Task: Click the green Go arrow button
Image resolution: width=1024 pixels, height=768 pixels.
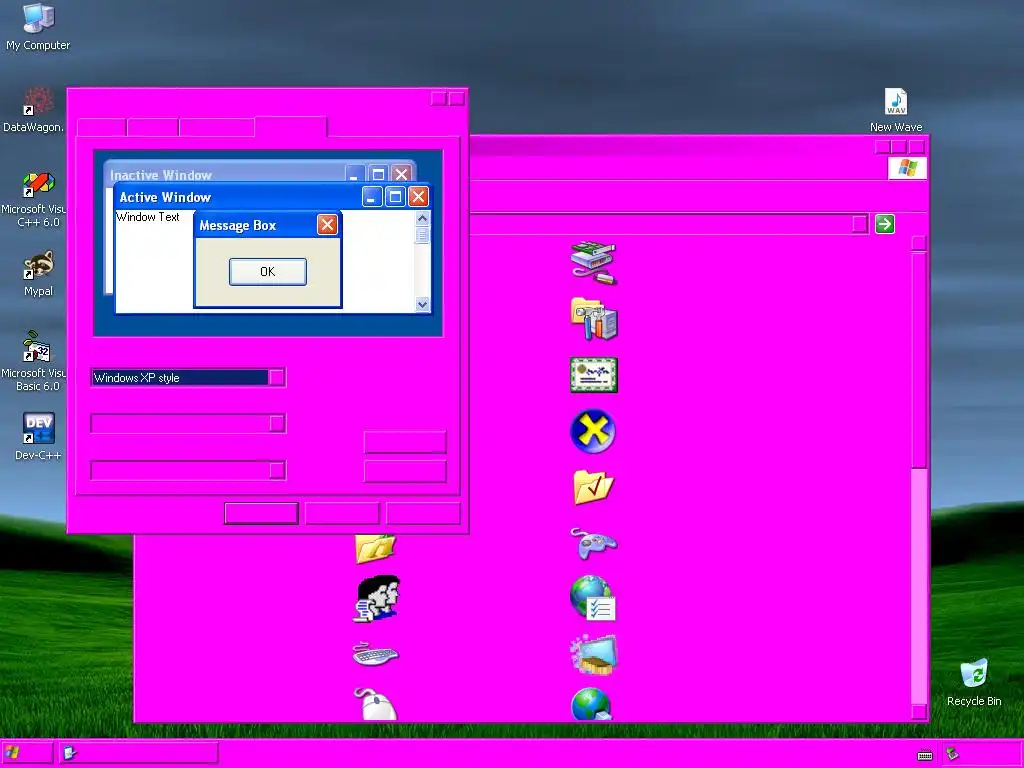Action: [x=884, y=224]
